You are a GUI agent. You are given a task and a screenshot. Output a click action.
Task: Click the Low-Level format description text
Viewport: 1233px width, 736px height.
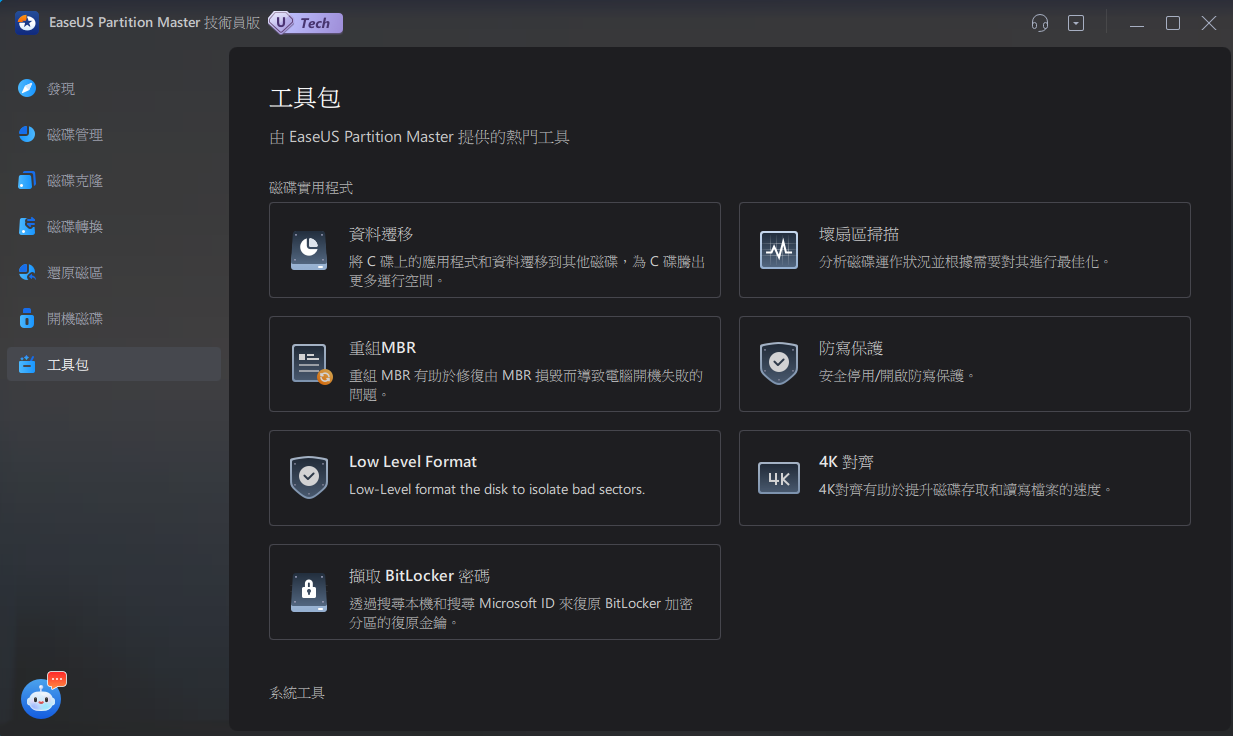pos(497,490)
